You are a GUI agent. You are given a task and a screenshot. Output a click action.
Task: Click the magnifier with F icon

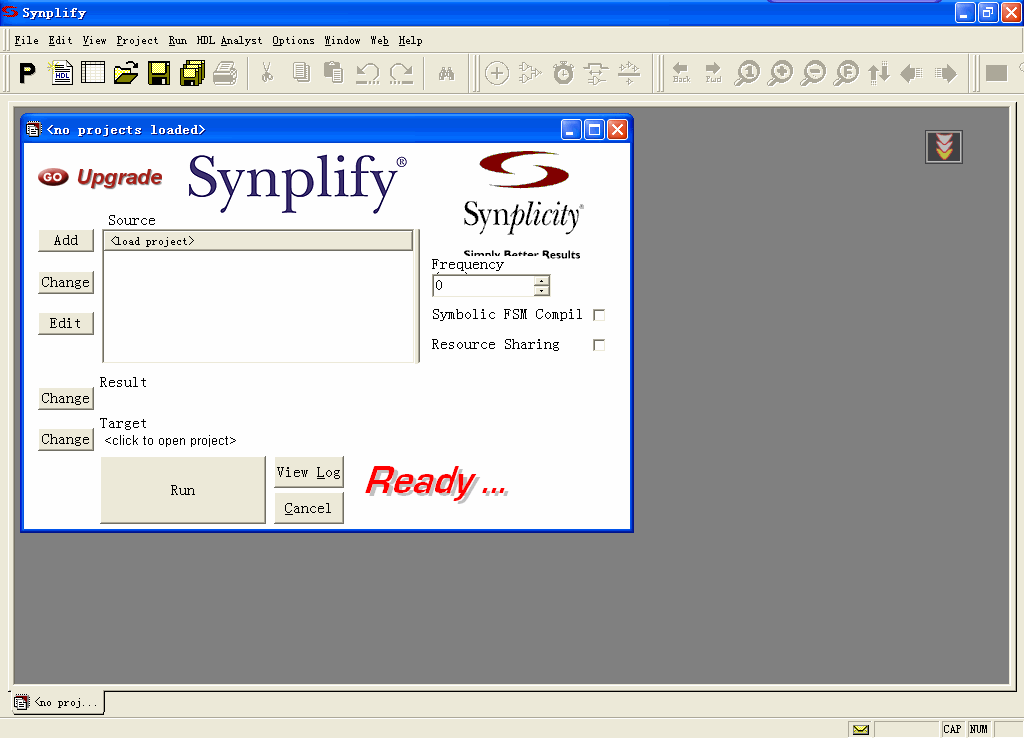tap(847, 73)
